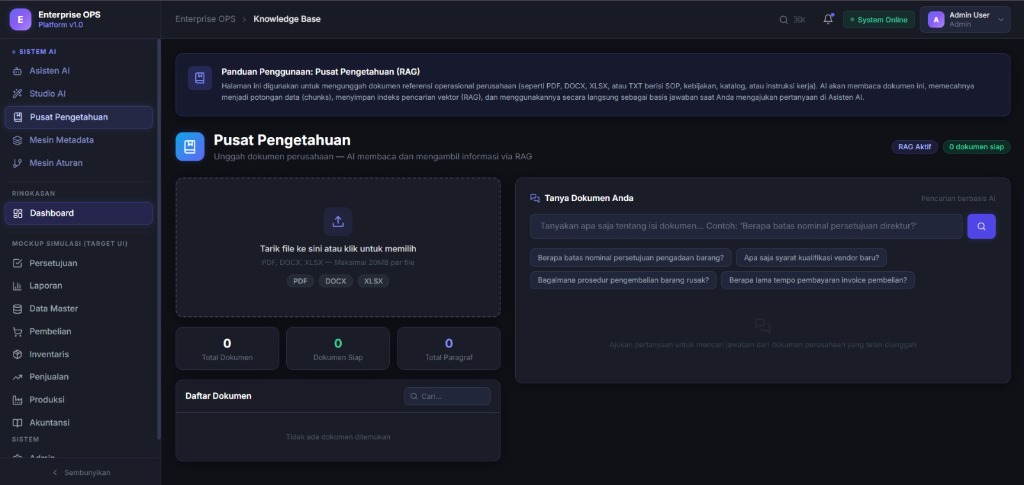
Task: Click the usage guide banner book icon
Action: (x=200, y=78)
